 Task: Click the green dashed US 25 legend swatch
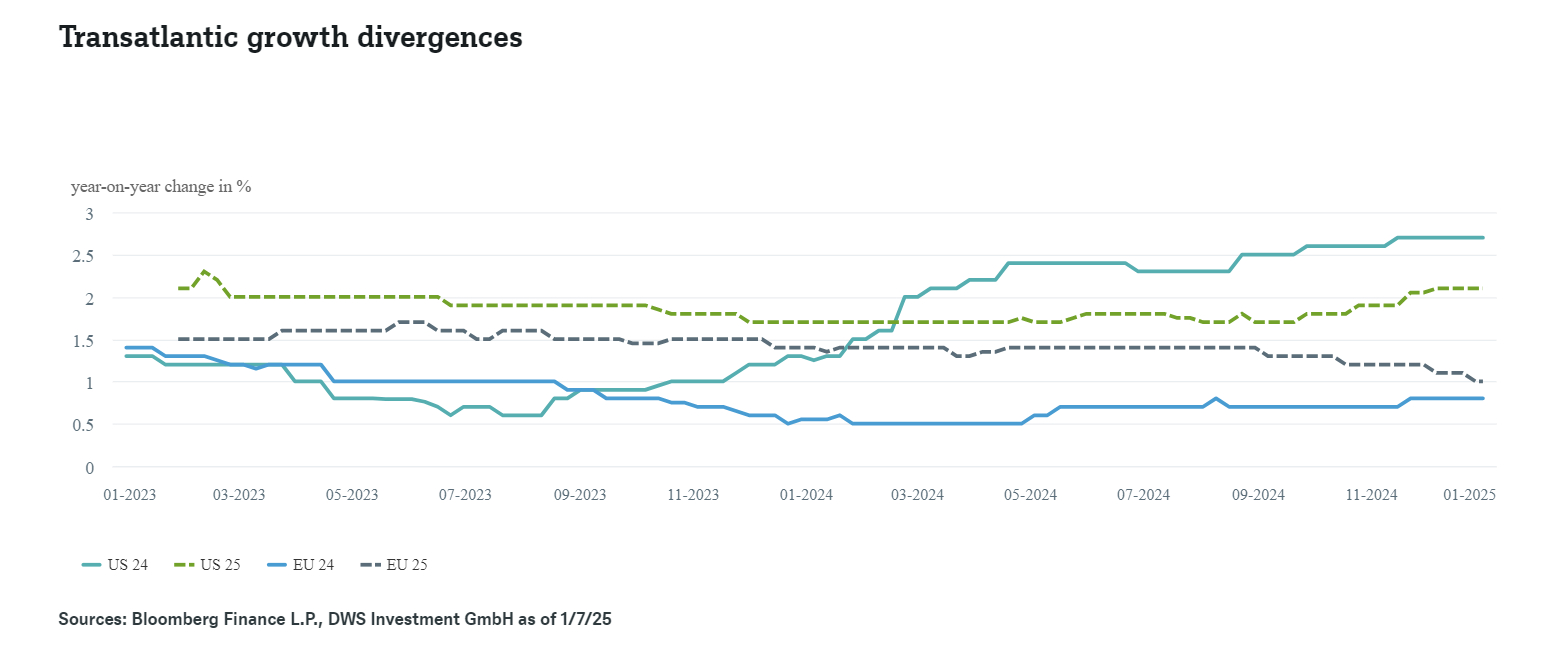coord(184,565)
